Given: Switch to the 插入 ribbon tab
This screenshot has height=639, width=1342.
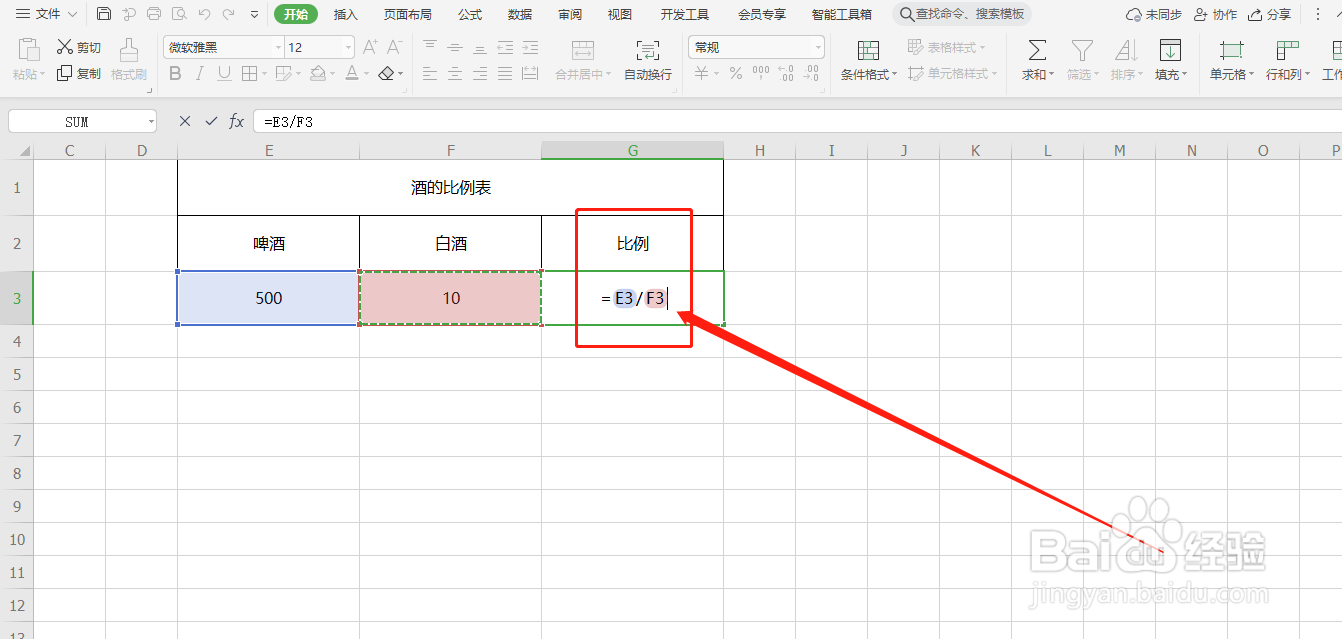Looking at the screenshot, I should pos(345,14).
